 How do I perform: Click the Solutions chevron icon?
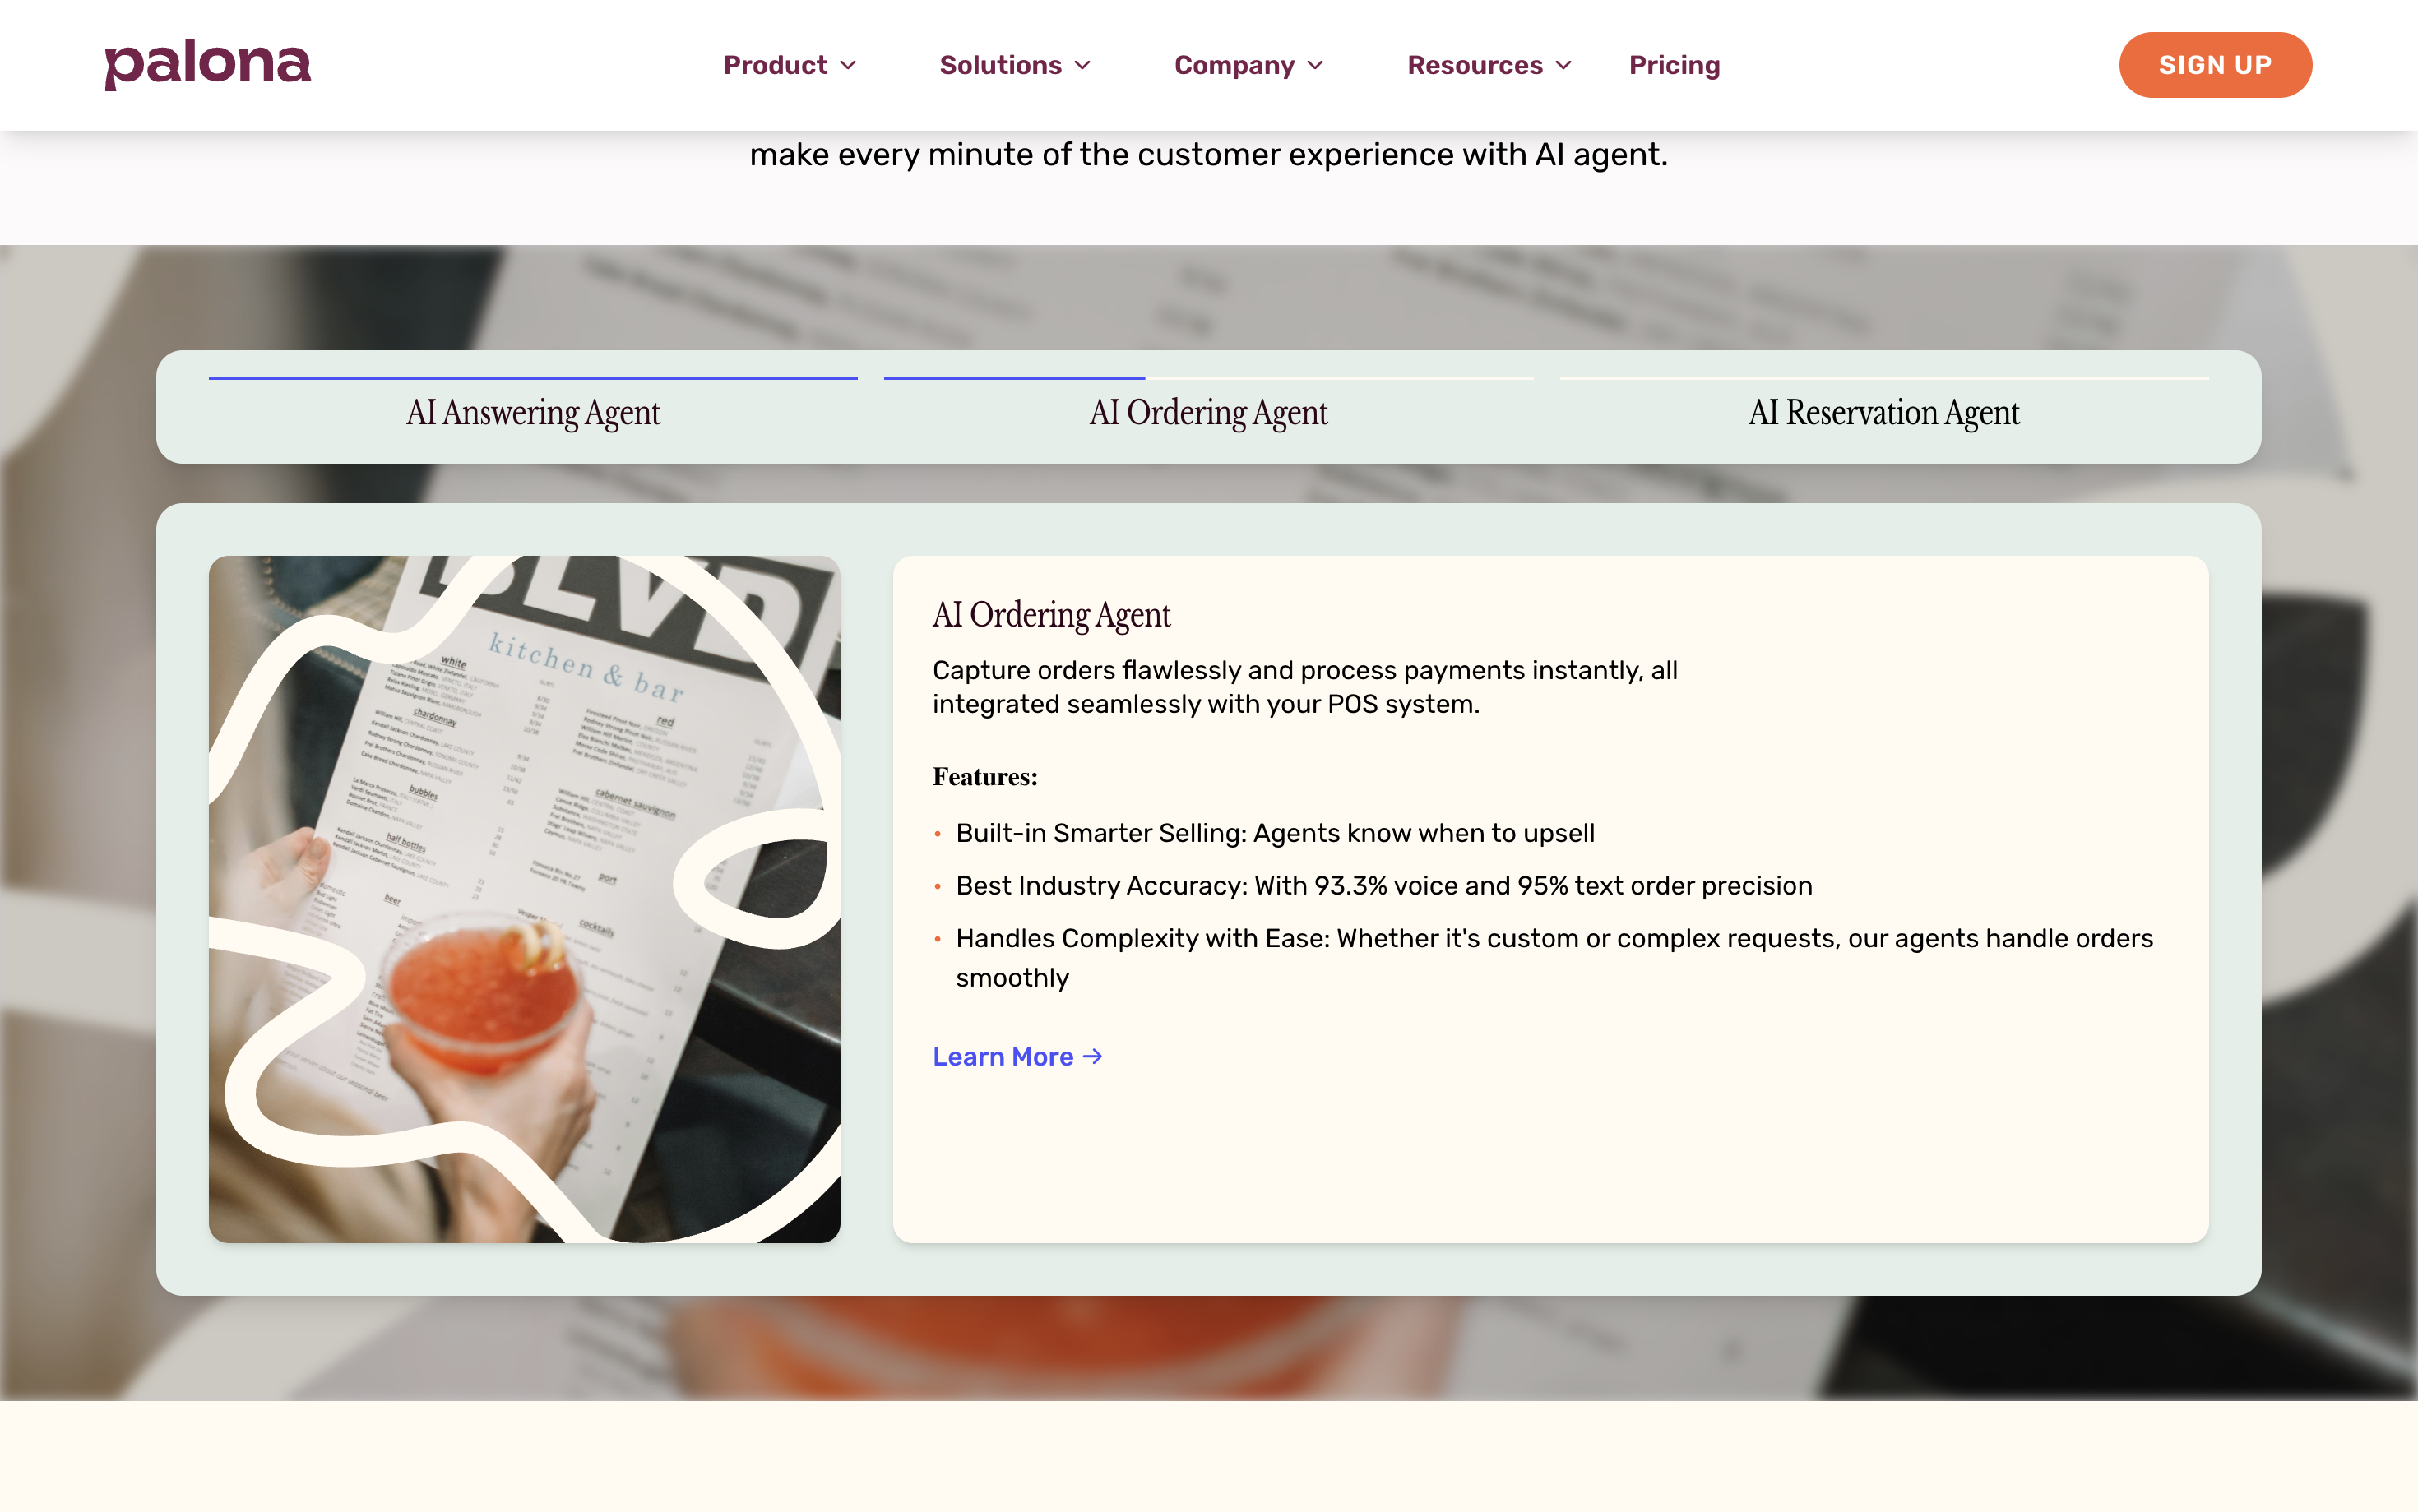click(x=1084, y=66)
